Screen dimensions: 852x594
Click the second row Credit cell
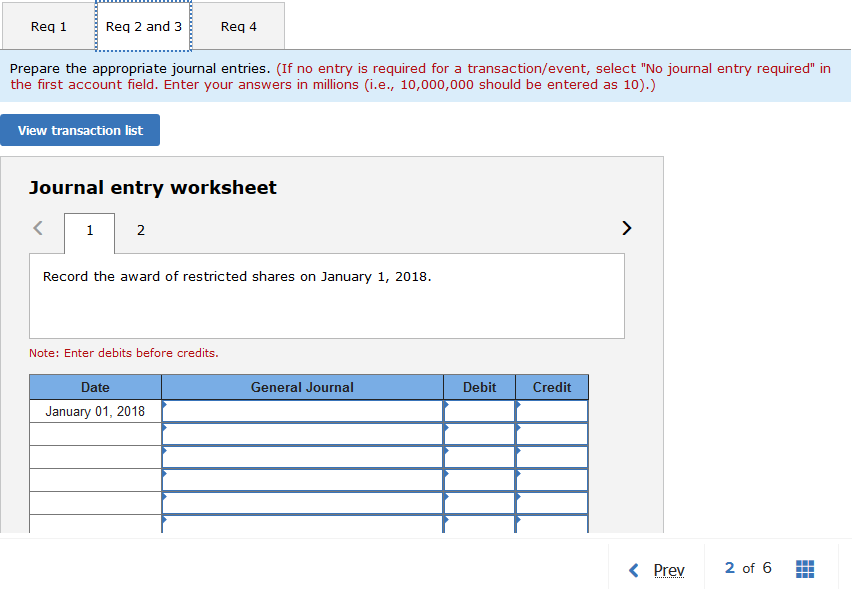point(552,434)
